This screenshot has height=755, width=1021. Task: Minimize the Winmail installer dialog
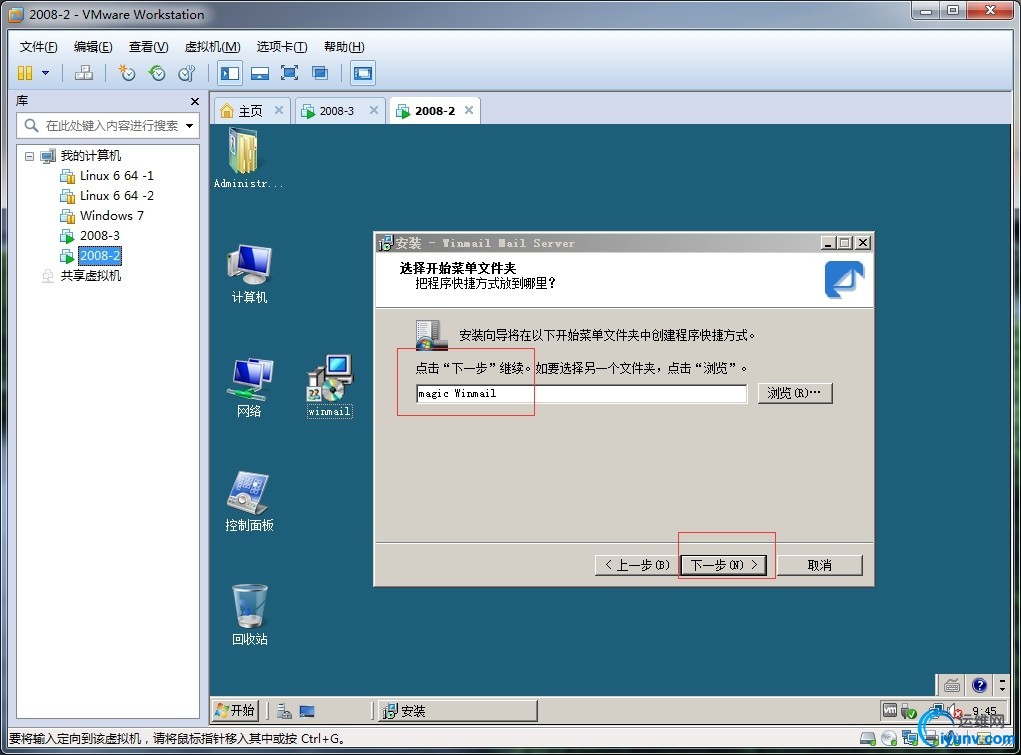[x=828, y=243]
